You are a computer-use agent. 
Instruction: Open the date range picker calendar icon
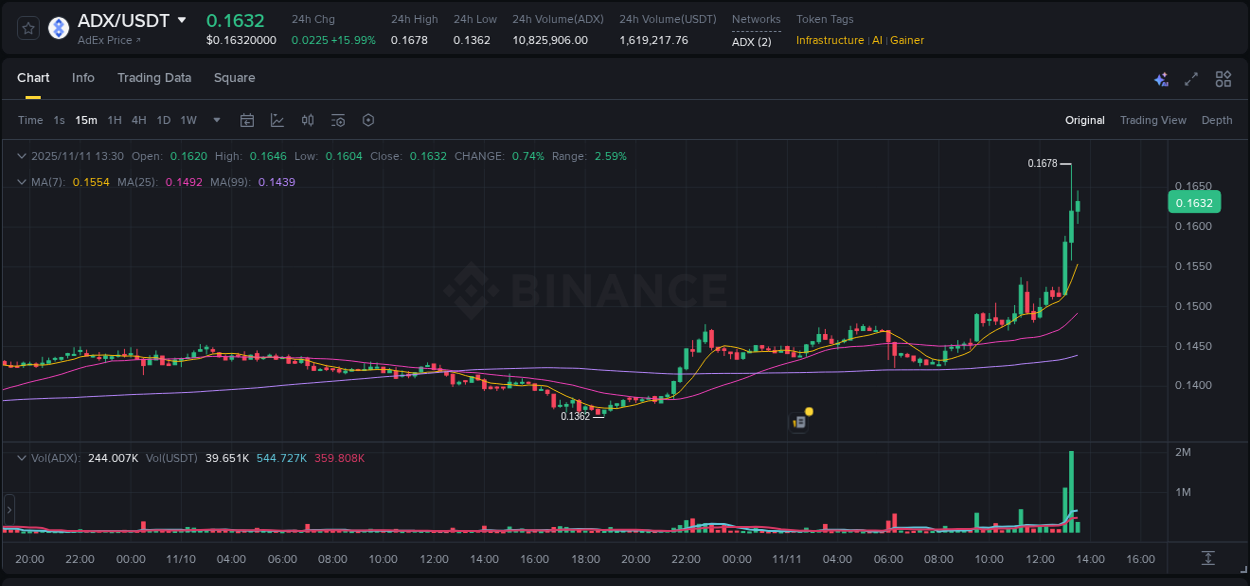247,120
